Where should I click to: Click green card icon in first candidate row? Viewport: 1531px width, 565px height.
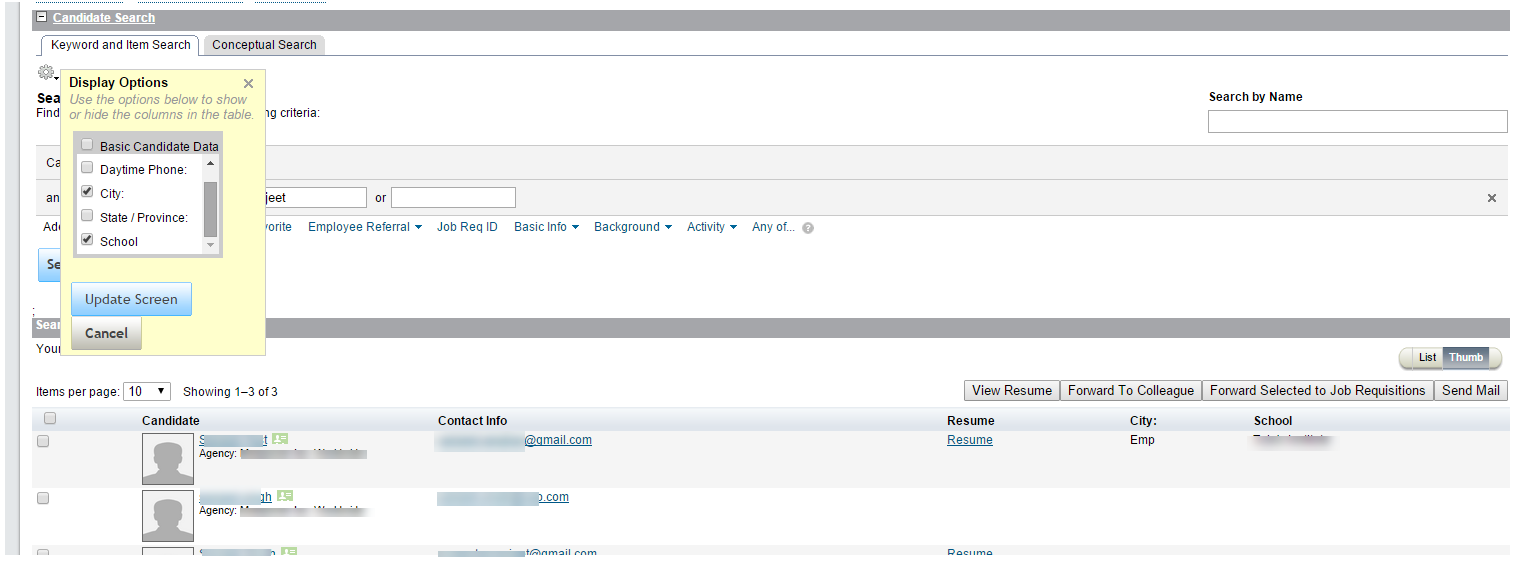pyautogui.click(x=280, y=439)
